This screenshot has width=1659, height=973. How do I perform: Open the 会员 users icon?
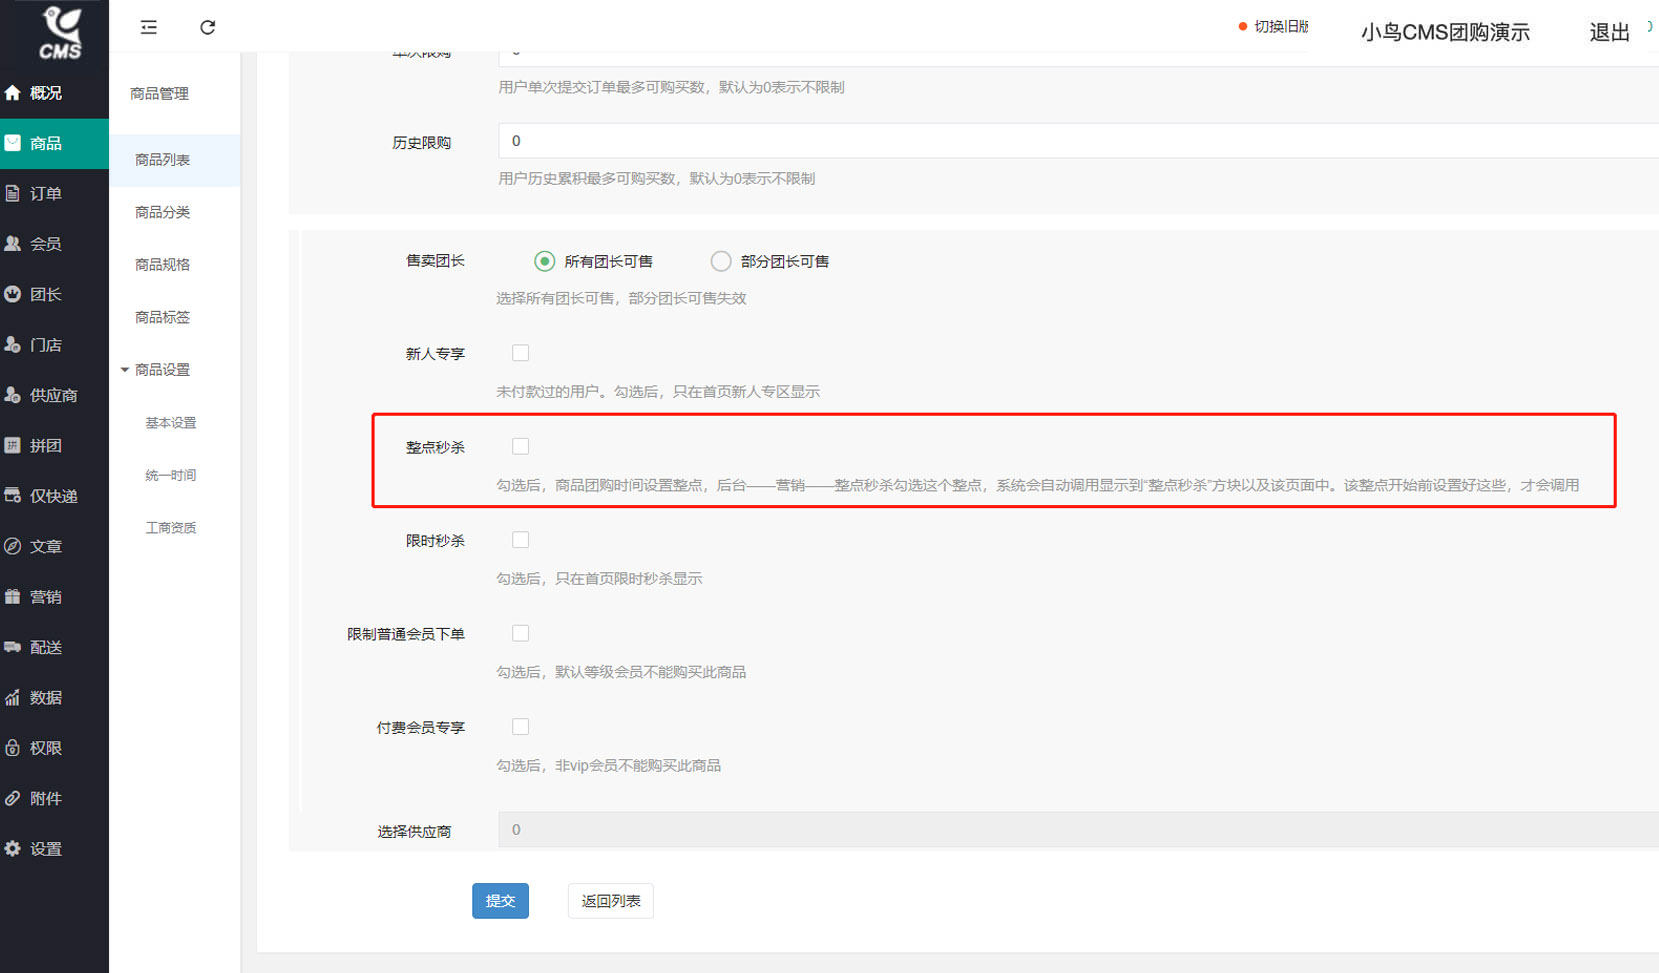pos(13,243)
